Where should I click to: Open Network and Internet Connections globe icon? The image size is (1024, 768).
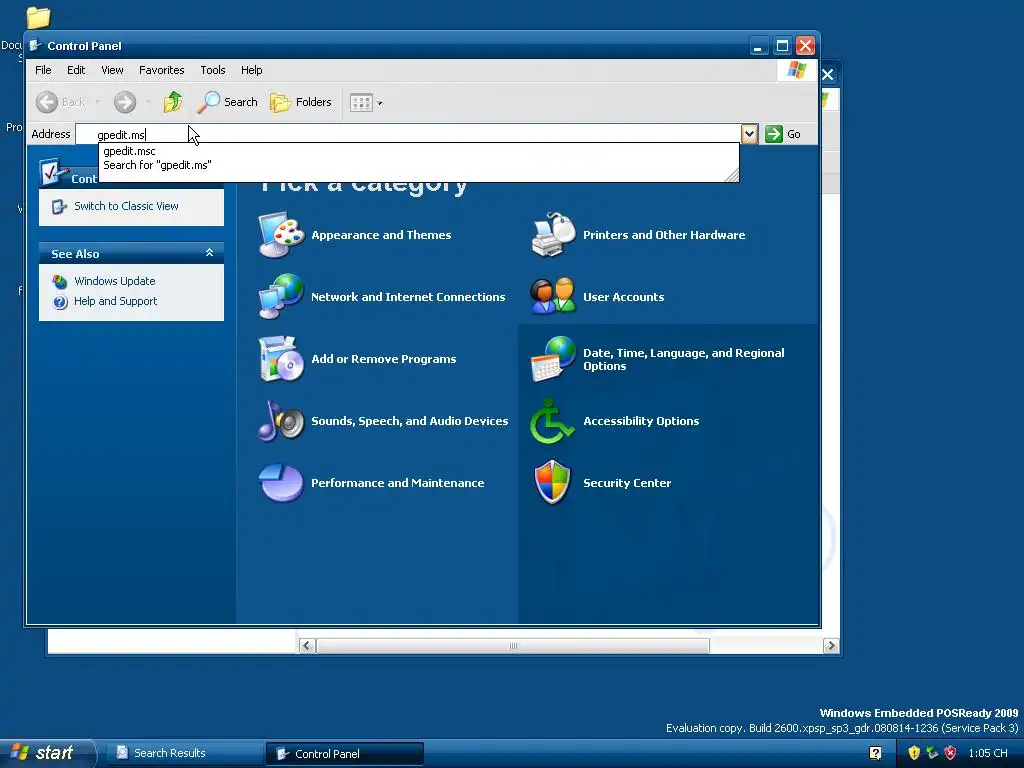click(281, 296)
